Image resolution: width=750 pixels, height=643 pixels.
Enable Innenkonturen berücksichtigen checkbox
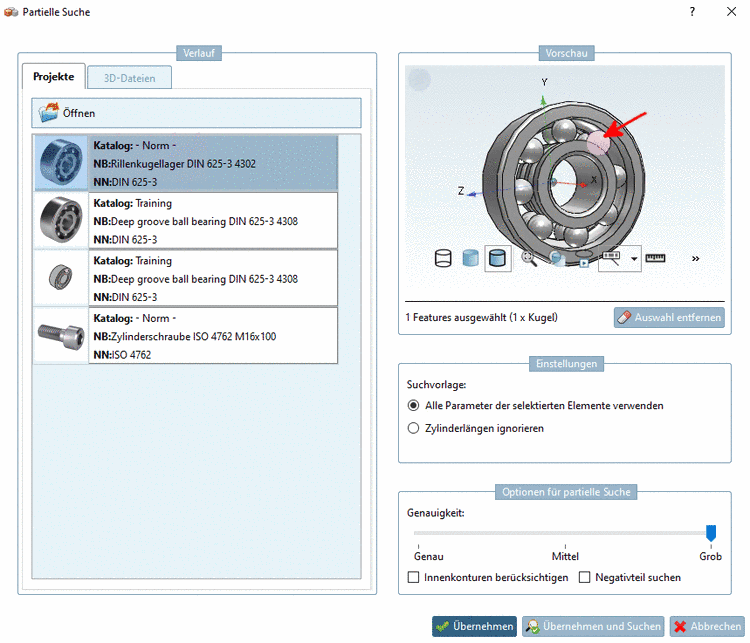[x=413, y=577]
